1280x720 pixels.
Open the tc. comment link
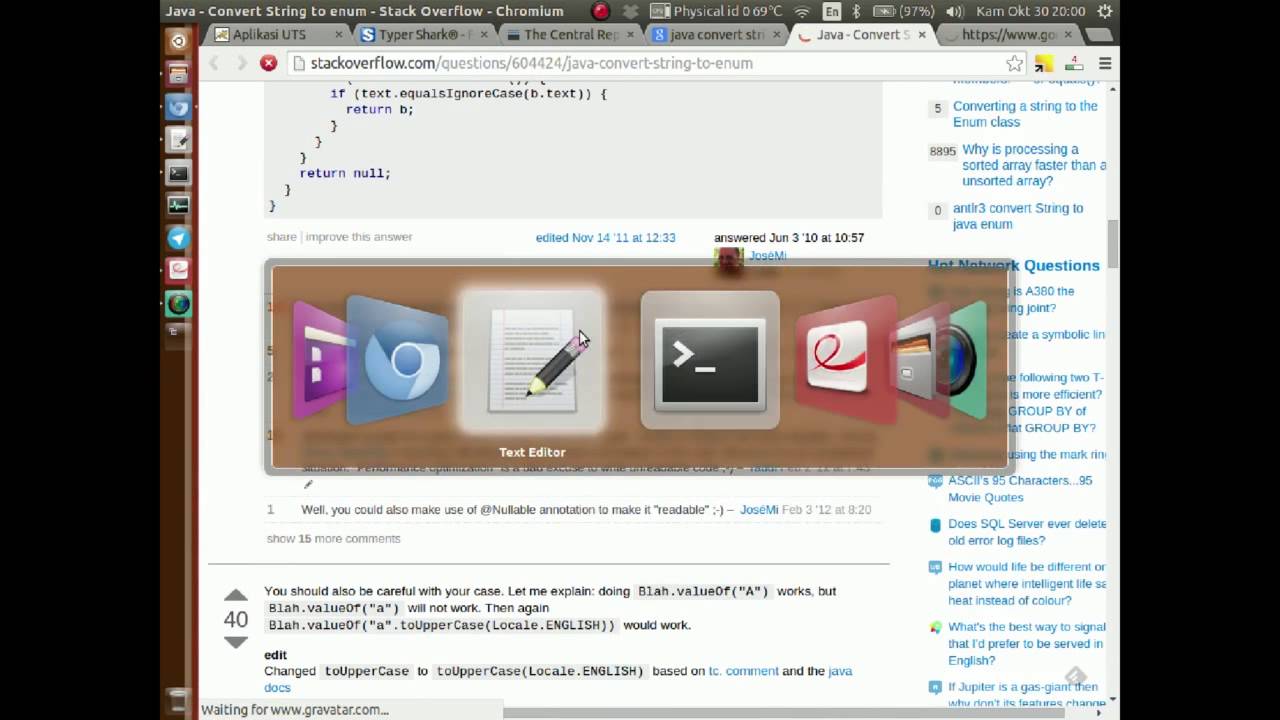point(743,671)
